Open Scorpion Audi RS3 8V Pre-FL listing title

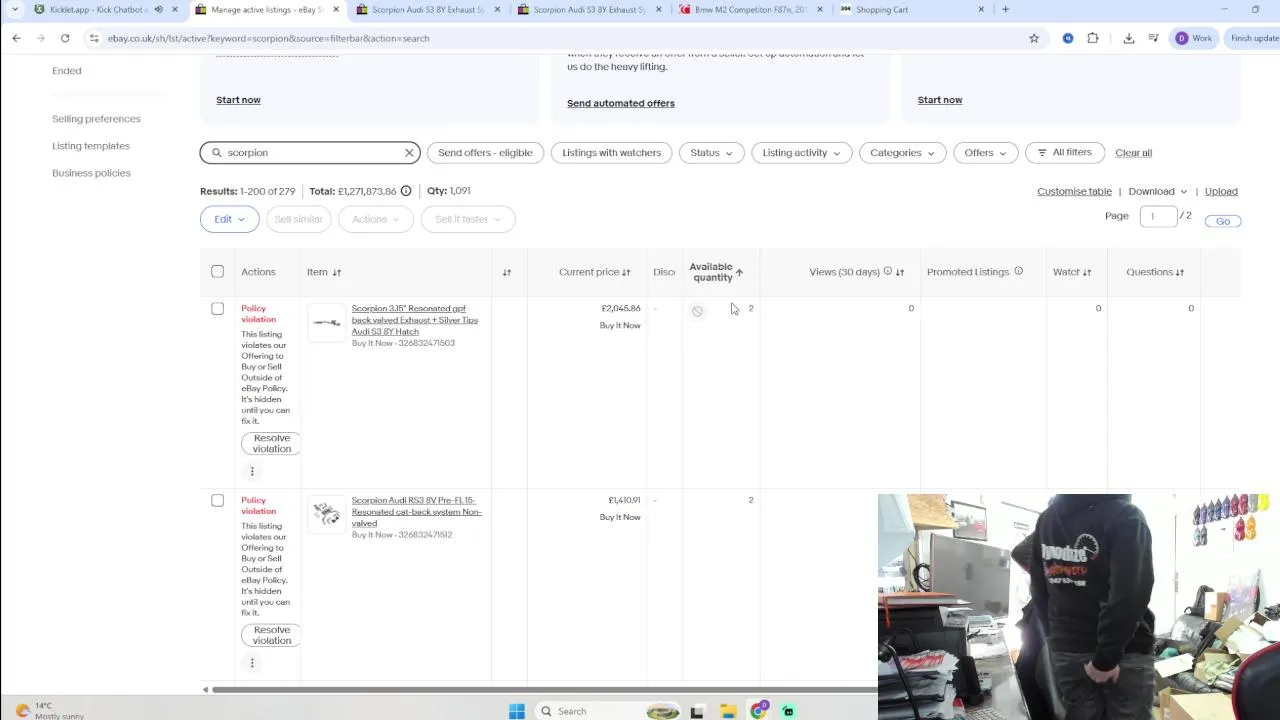coord(416,512)
